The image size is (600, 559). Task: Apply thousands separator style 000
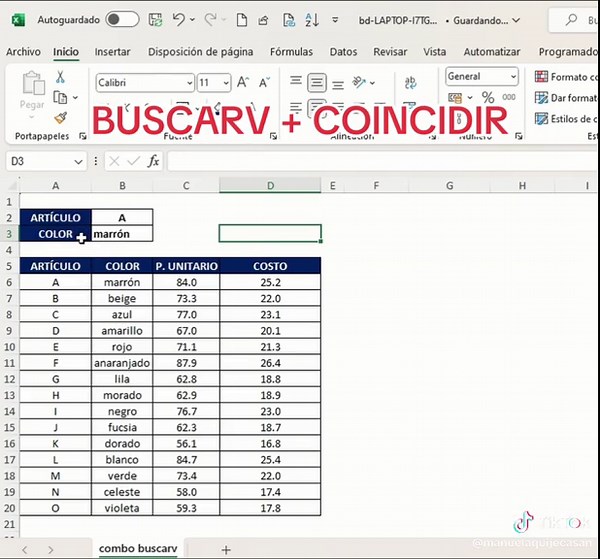[509, 97]
